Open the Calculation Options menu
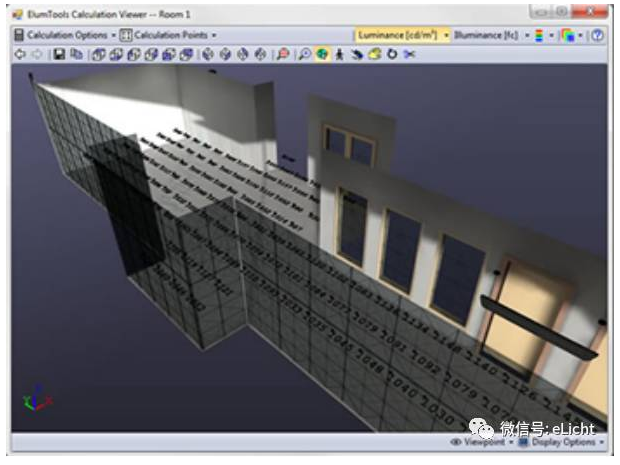The width and height of the screenshot is (620, 465). pos(67,35)
